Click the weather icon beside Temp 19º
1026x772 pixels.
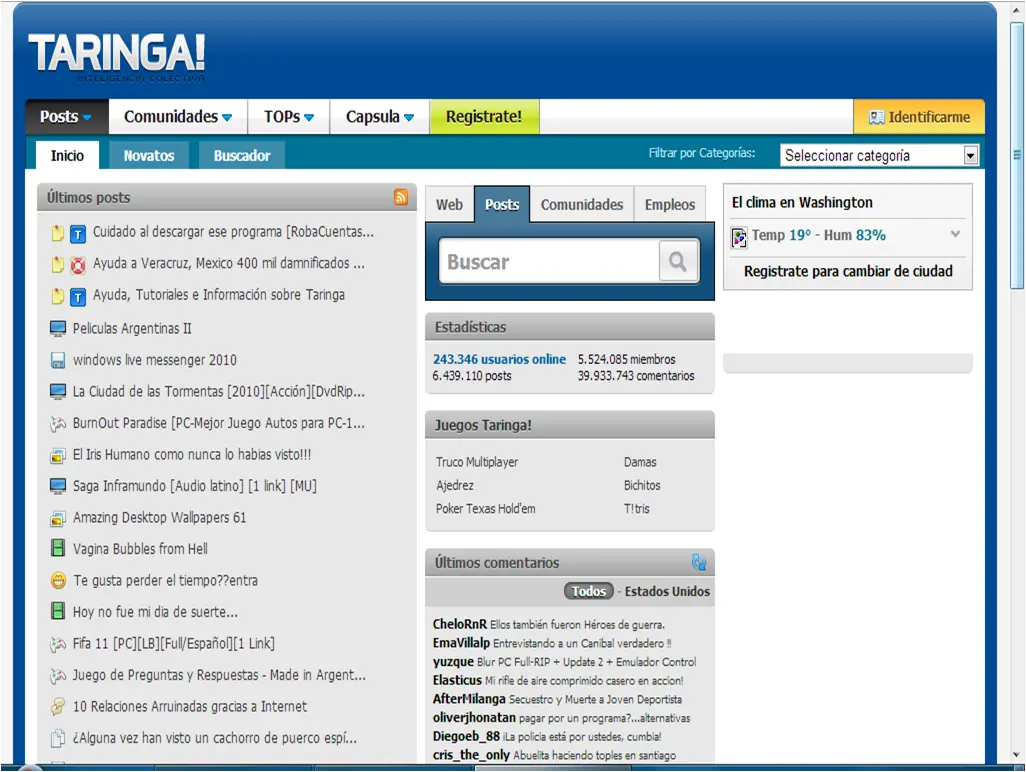[x=739, y=237]
